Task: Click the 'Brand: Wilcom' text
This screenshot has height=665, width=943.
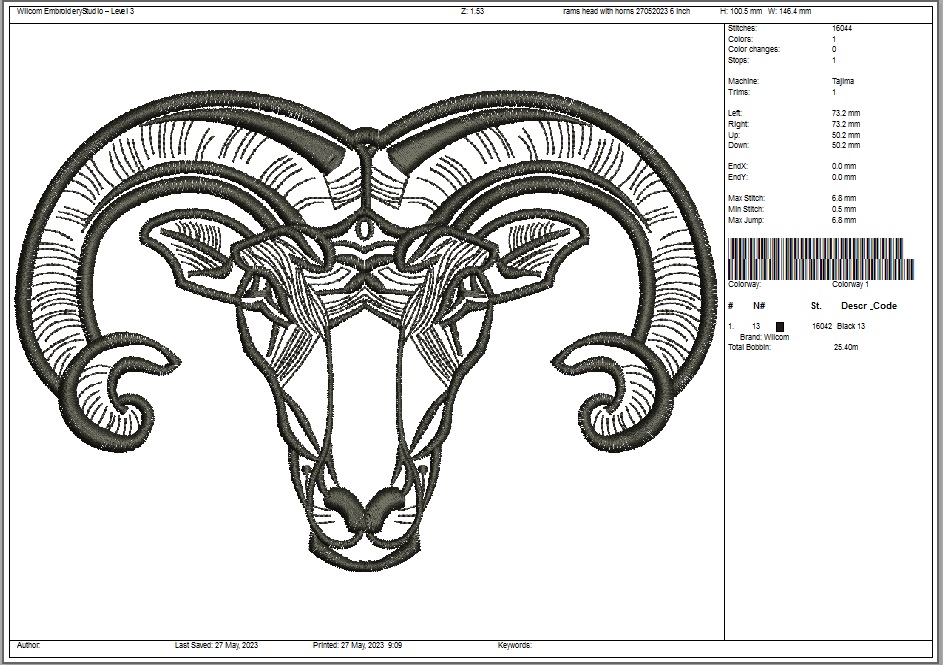Action: (764, 337)
